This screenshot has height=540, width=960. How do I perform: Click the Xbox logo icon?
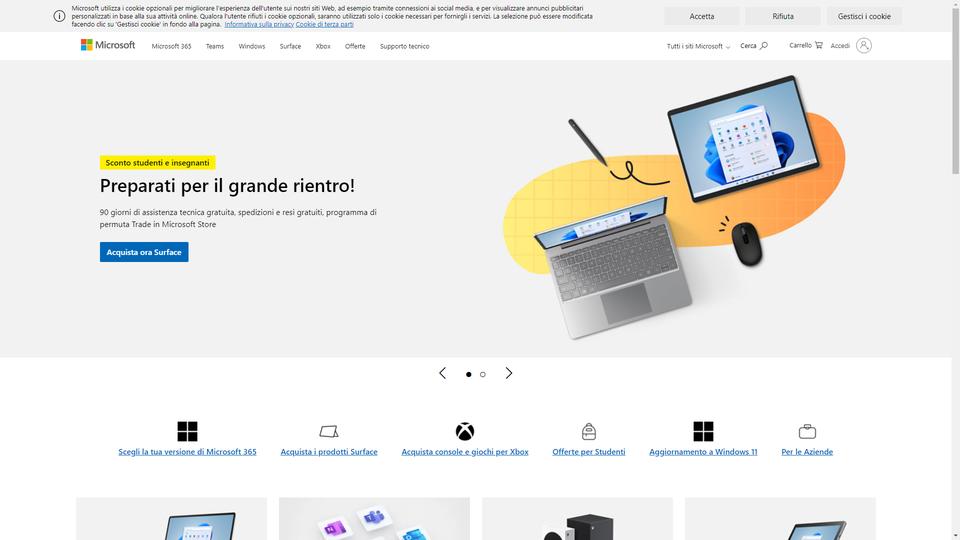(465, 431)
